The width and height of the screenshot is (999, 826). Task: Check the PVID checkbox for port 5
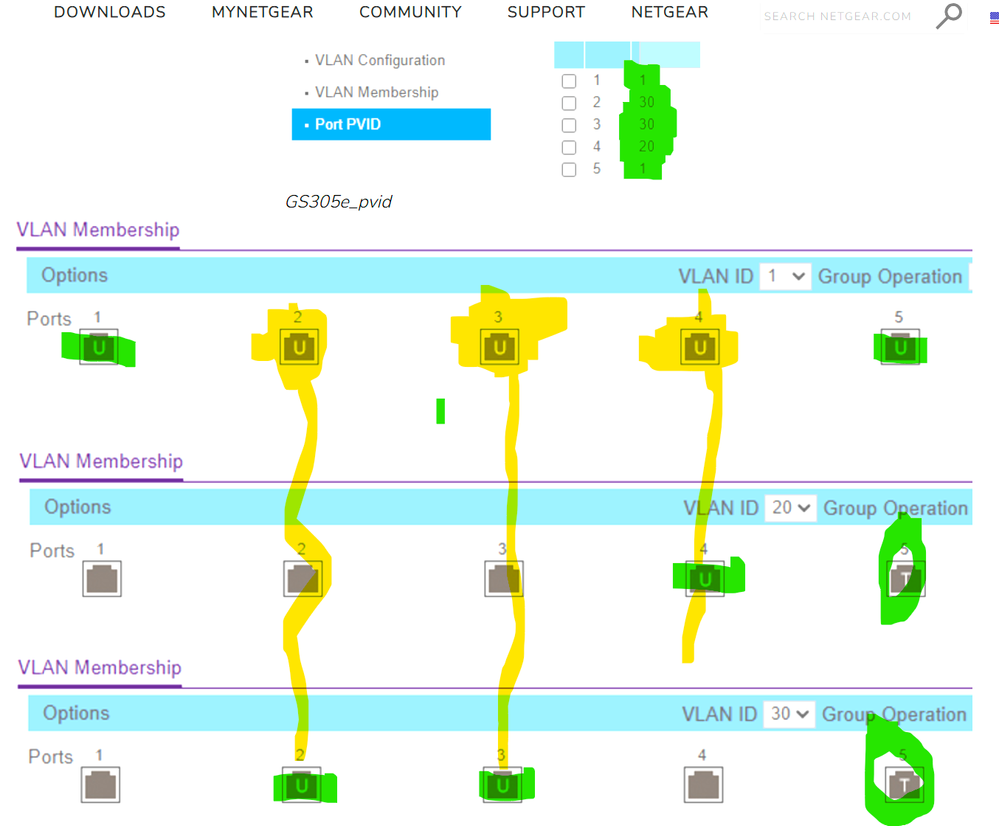click(569, 170)
